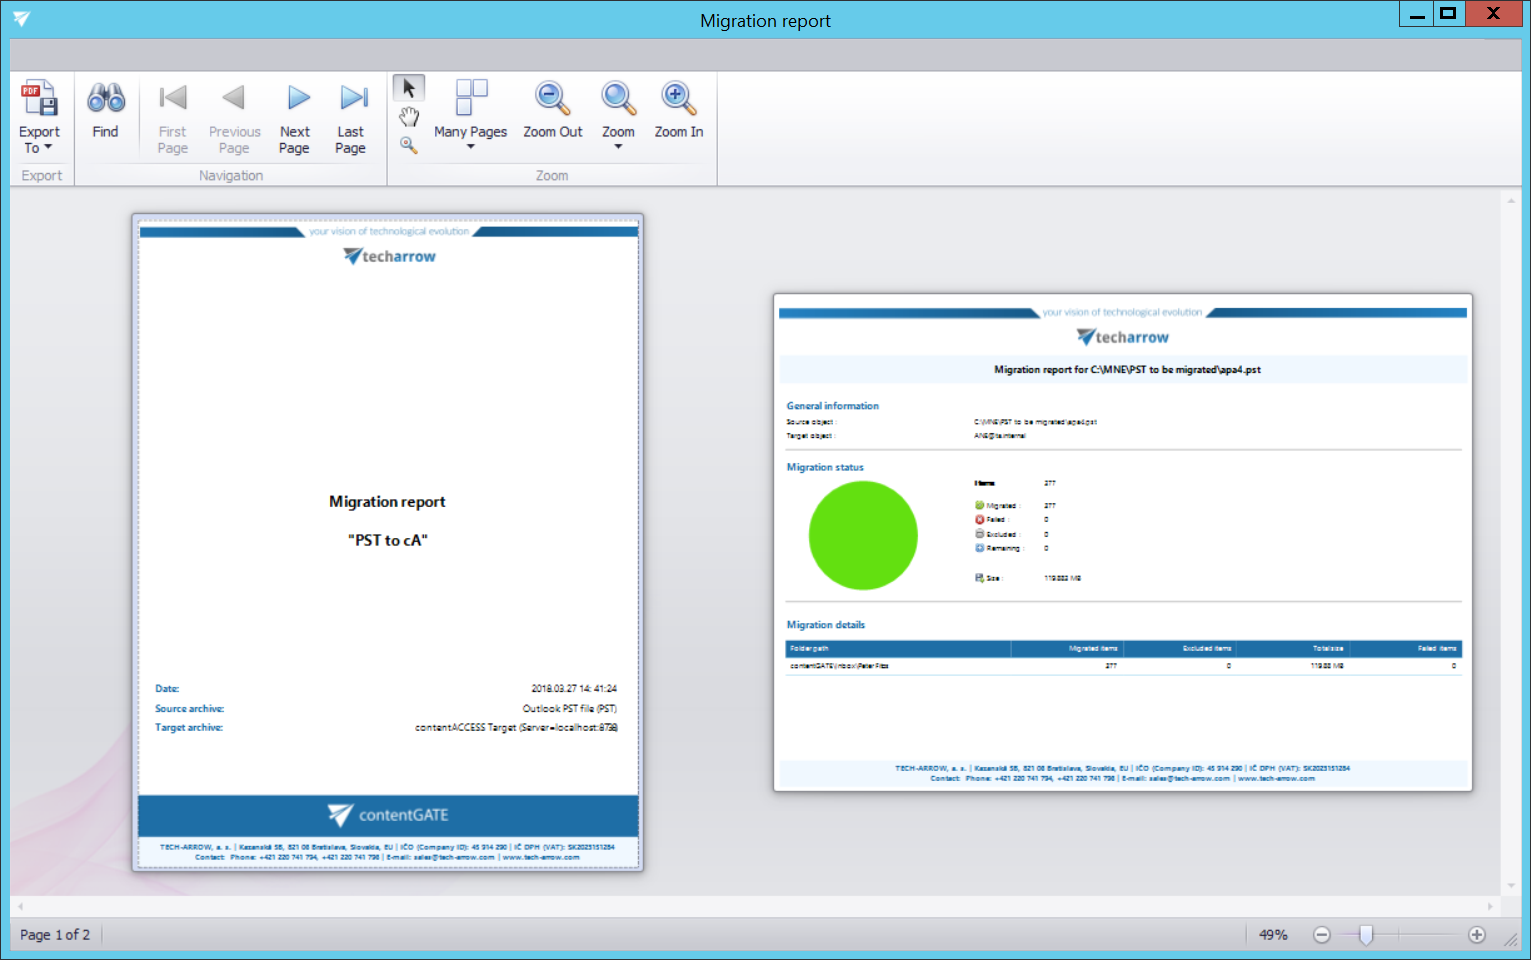
Task: Increase zoom with status bar plus button
Action: click(x=1477, y=935)
